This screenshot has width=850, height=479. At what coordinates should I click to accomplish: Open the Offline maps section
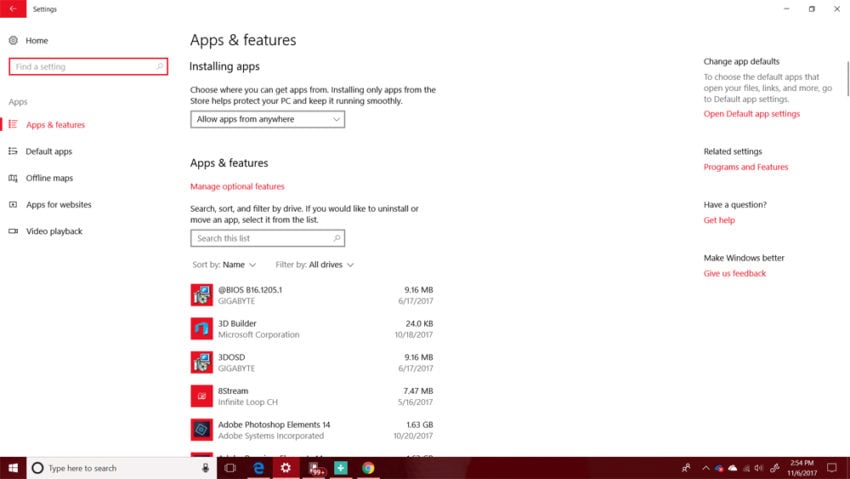[49, 178]
